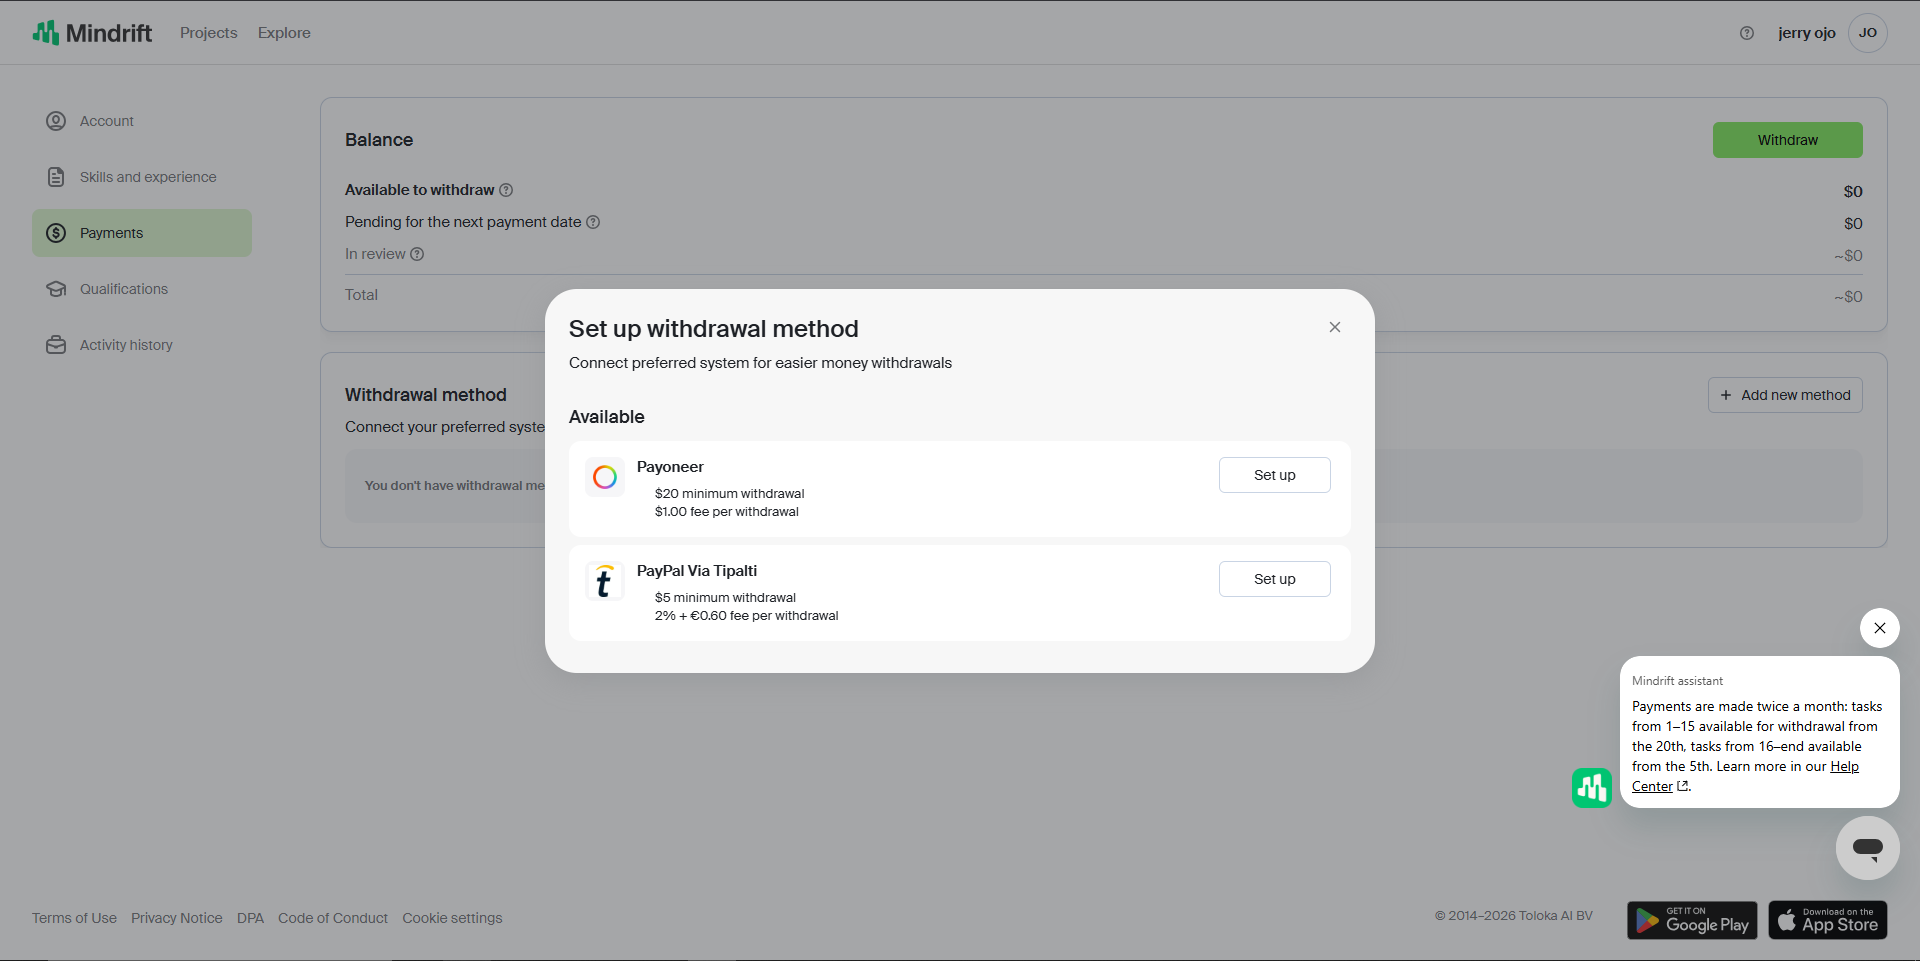The height and width of the screenshot is (961, 1920).
Task: Open the chat bubble widget
Action: tap(1868, 848)
